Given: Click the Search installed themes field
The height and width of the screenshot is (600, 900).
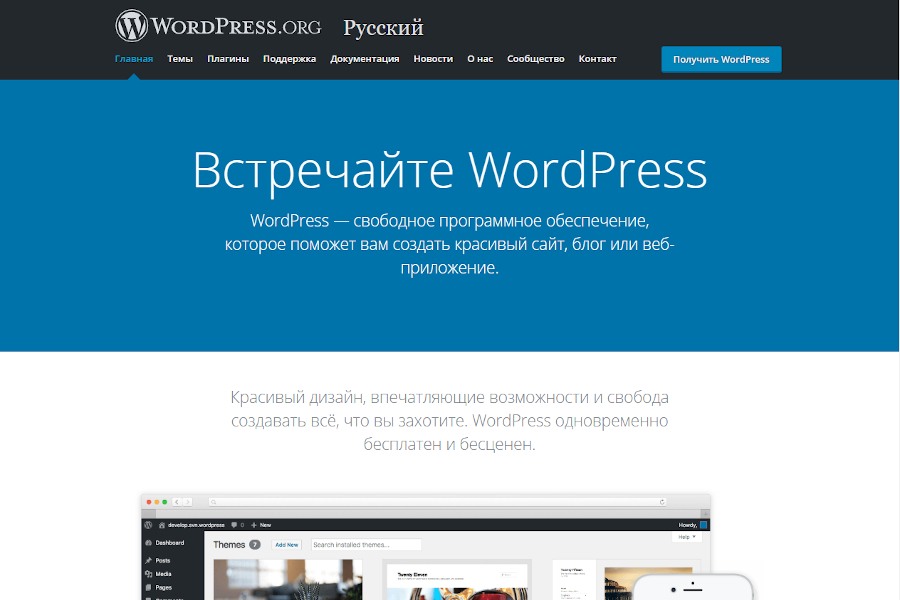Looking at the screenshot, I should coord(365,545).
